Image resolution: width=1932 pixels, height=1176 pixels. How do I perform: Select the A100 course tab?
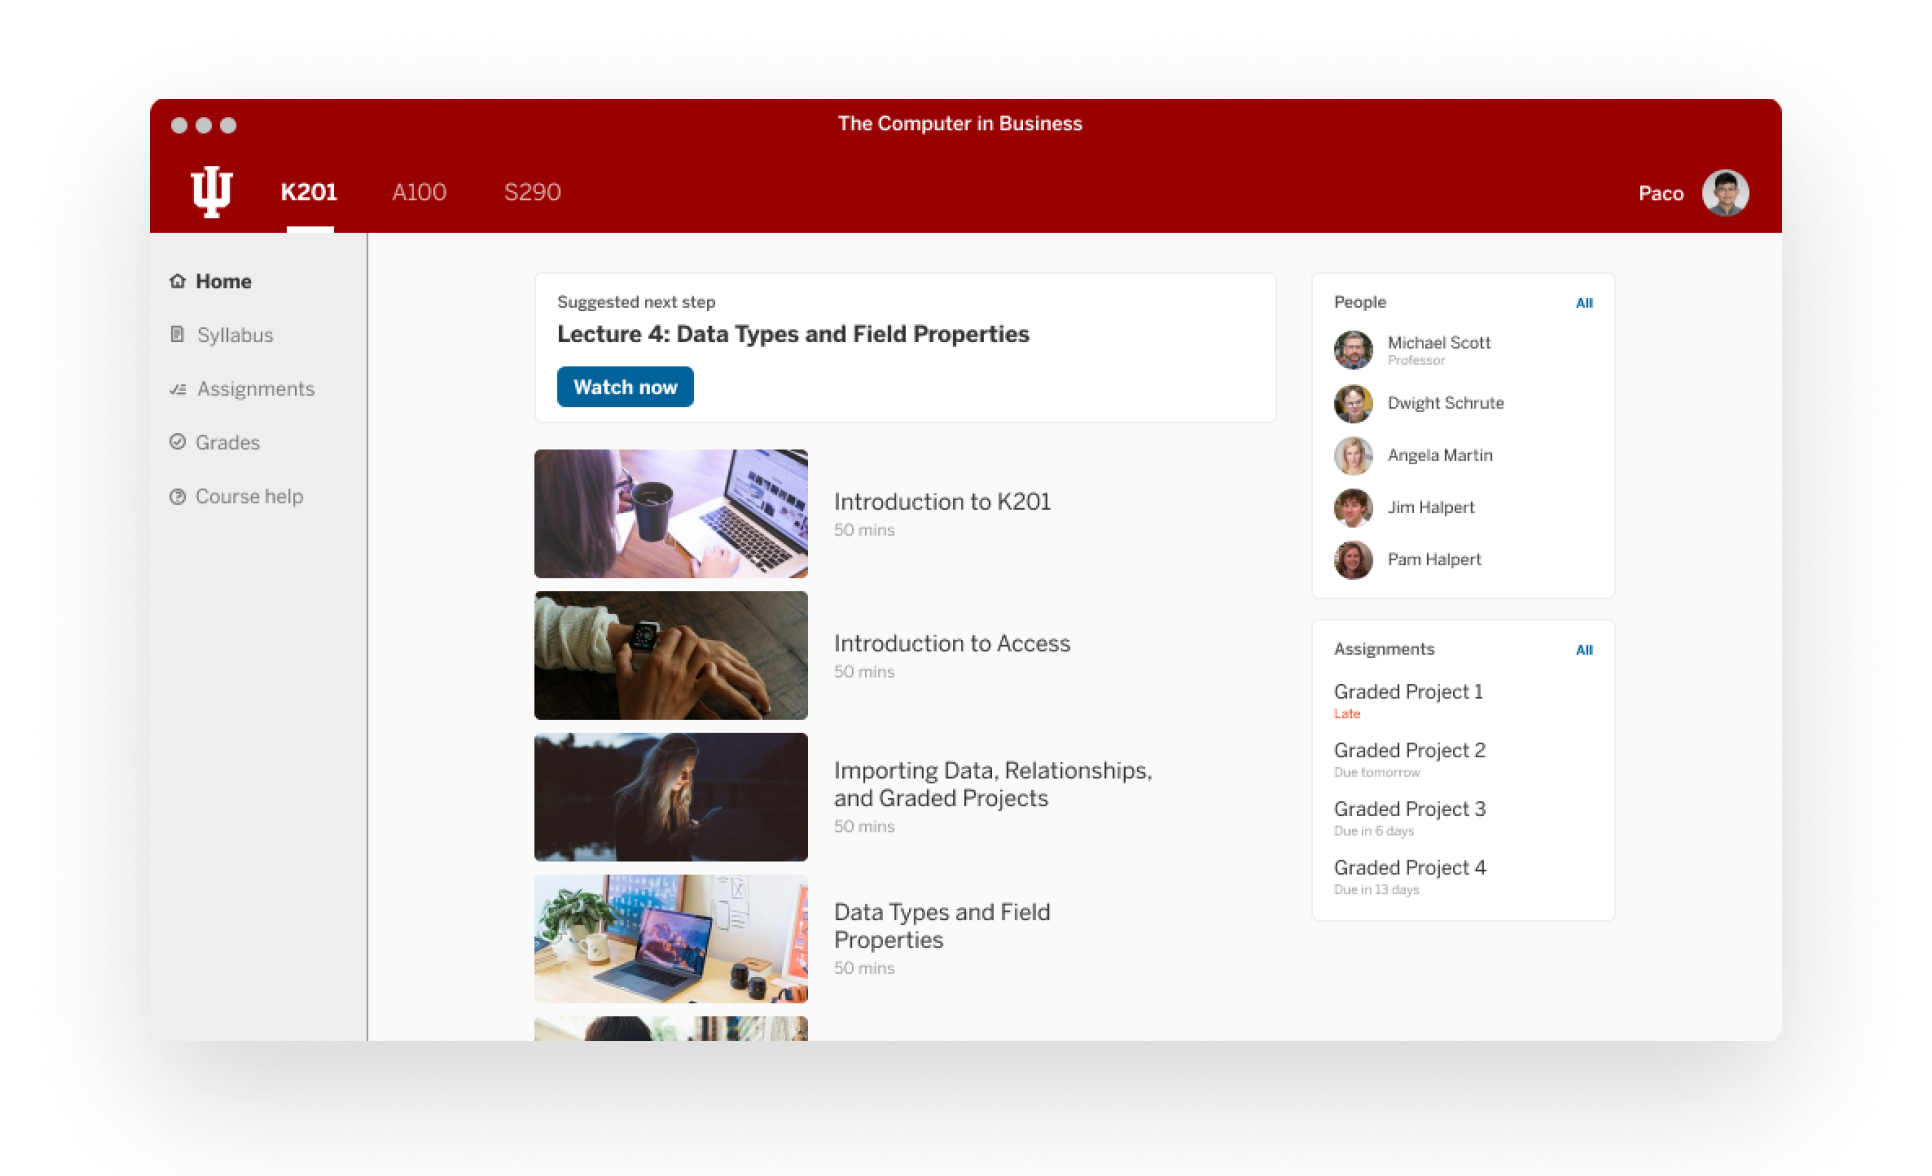pyautogui.click(x=420, y=193)
